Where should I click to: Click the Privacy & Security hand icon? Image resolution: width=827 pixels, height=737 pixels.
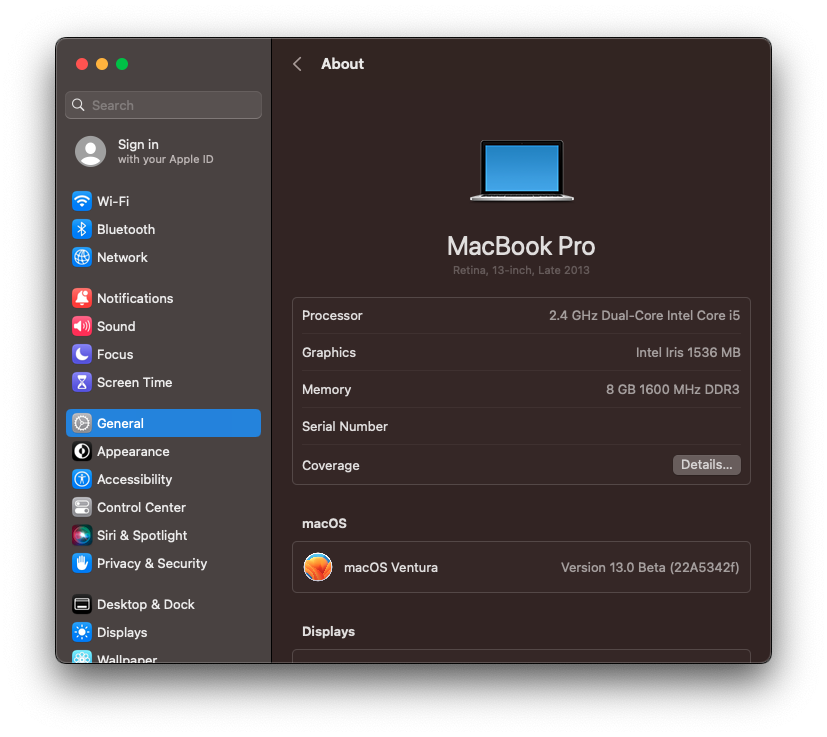[x=82, y=563]
